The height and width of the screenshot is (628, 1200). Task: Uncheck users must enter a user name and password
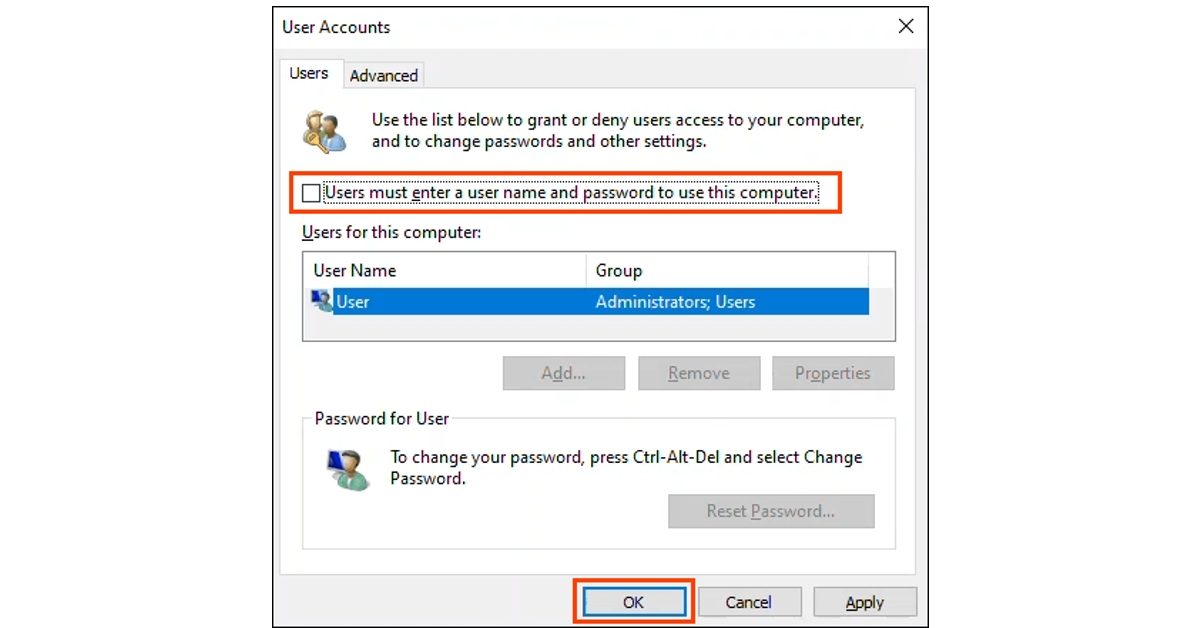click(310, 192)
